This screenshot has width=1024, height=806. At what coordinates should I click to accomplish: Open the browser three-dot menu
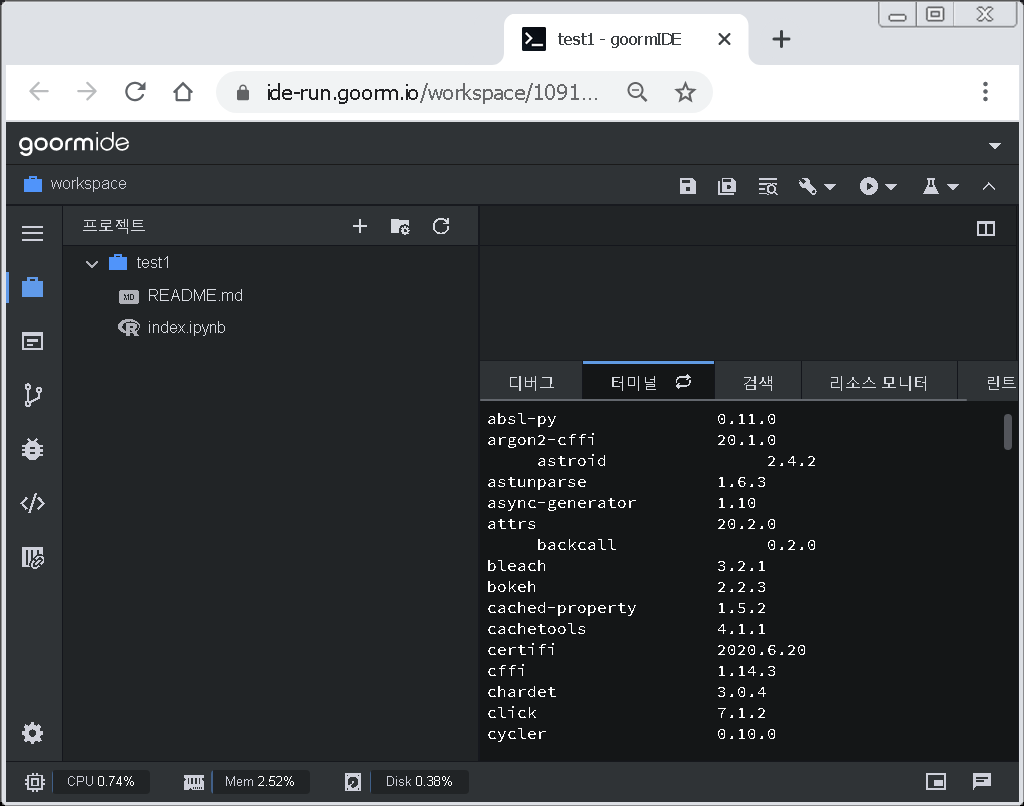(985, 91)
